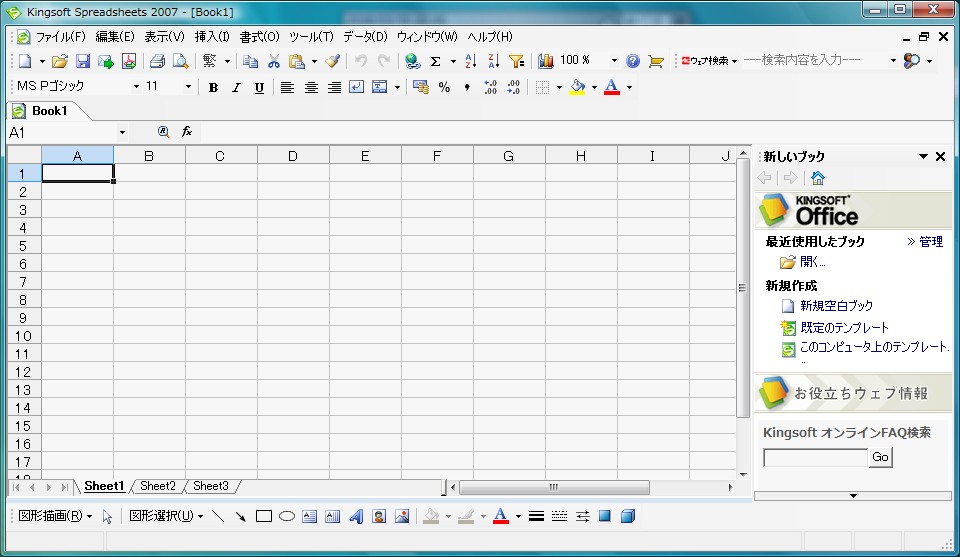Open file with the folder icon

pyautogui.click(x=59, y=61)
